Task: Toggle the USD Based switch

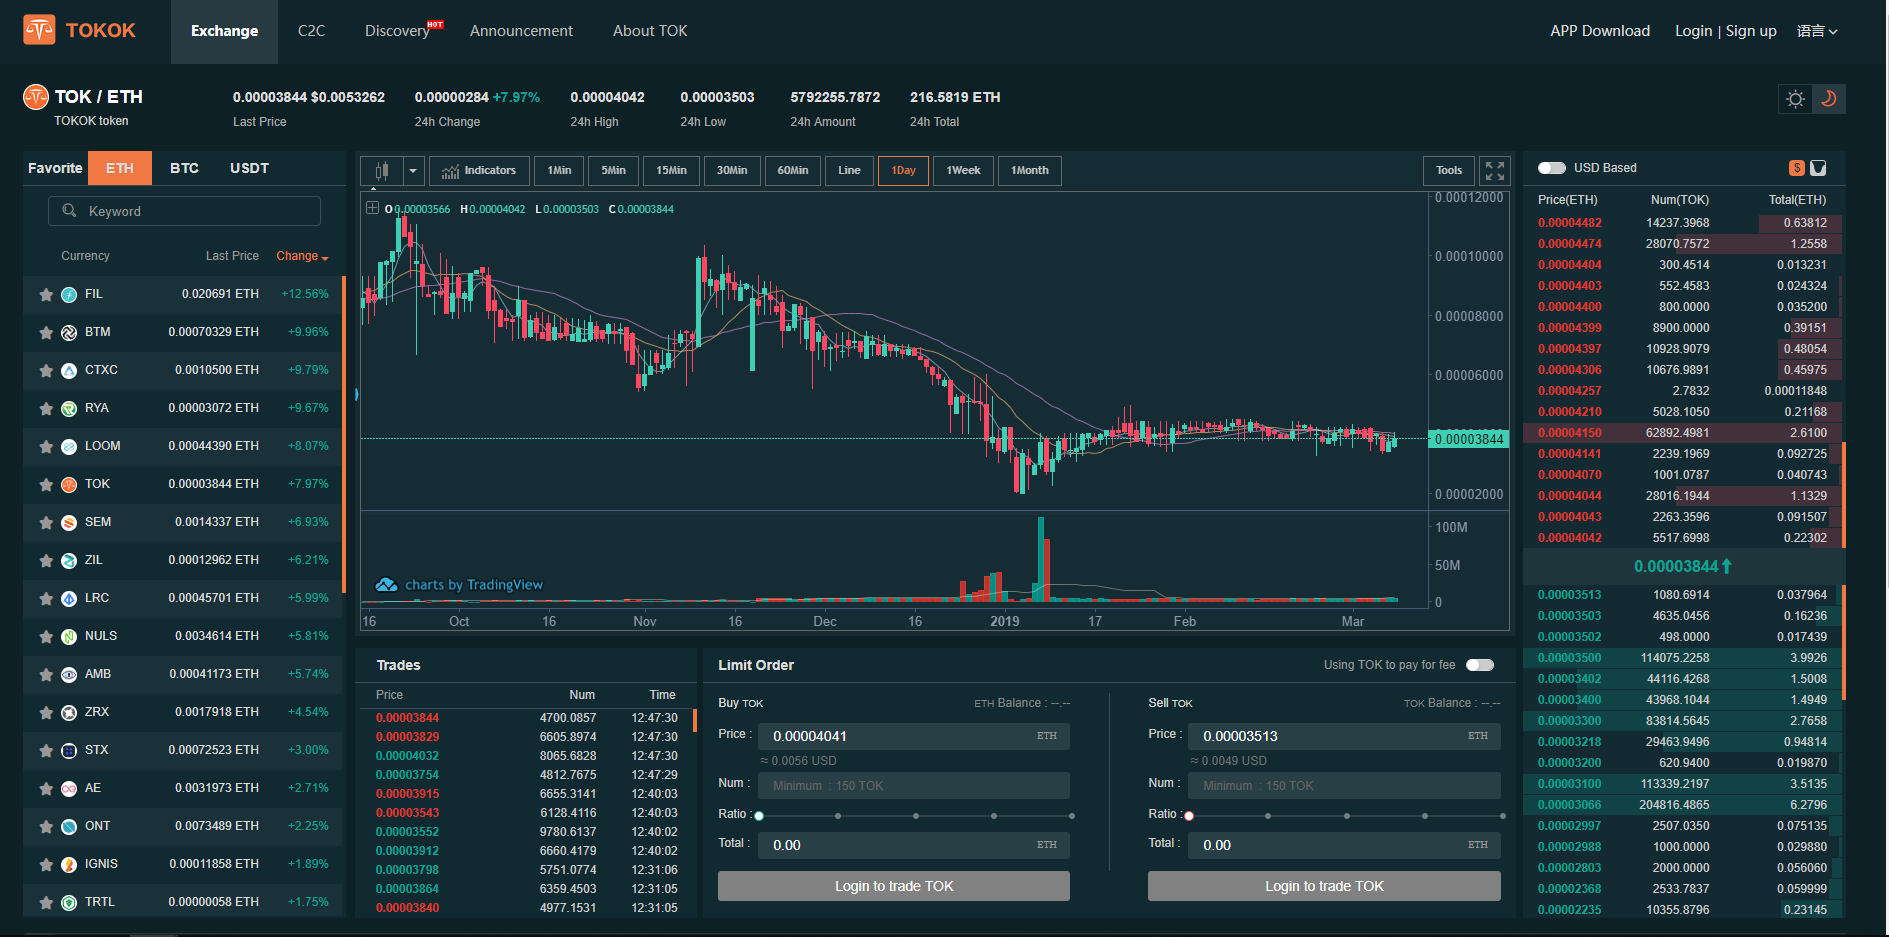Action: 1552,168
